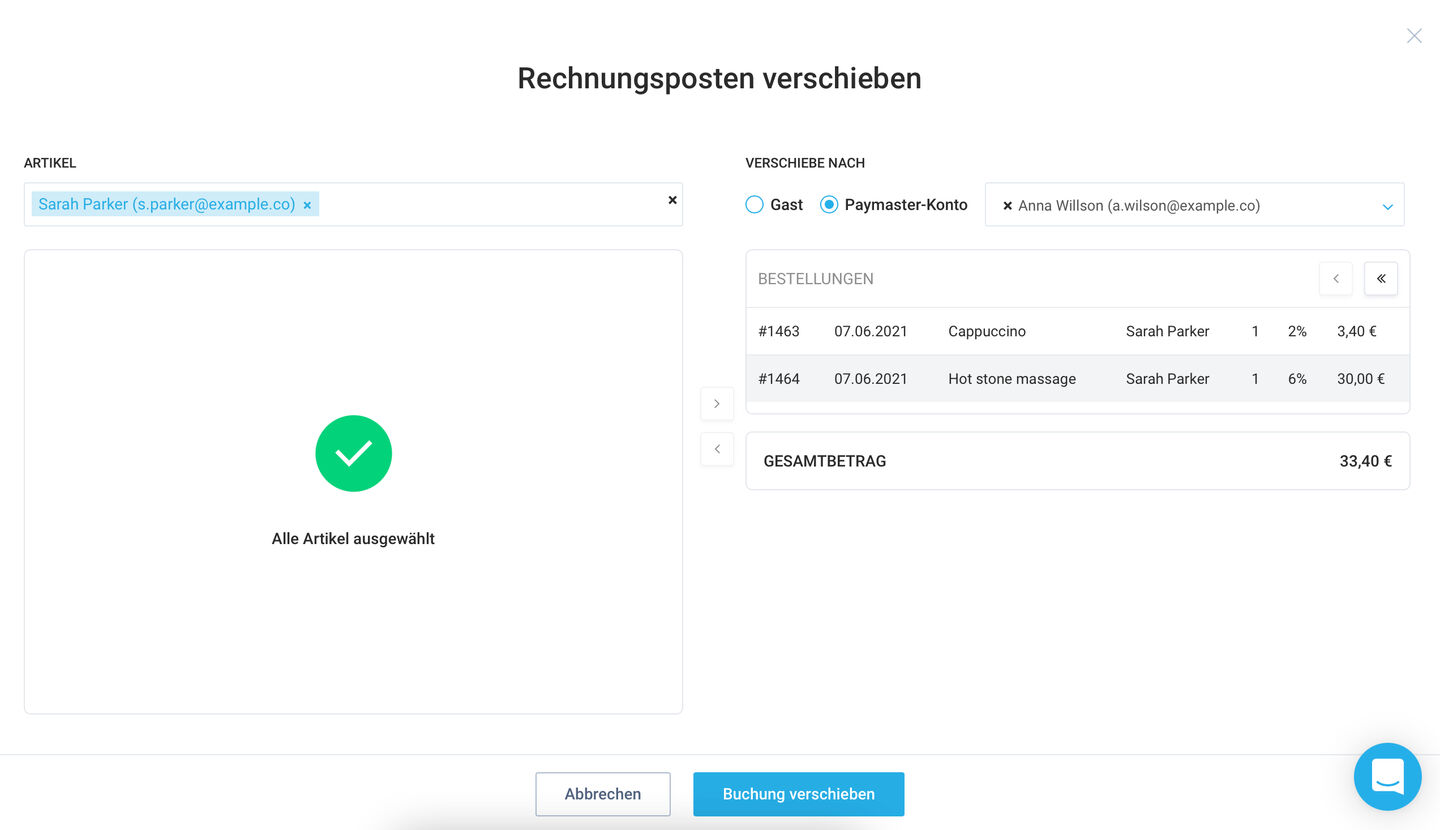Click the right arrow between panels

[717, 404]
